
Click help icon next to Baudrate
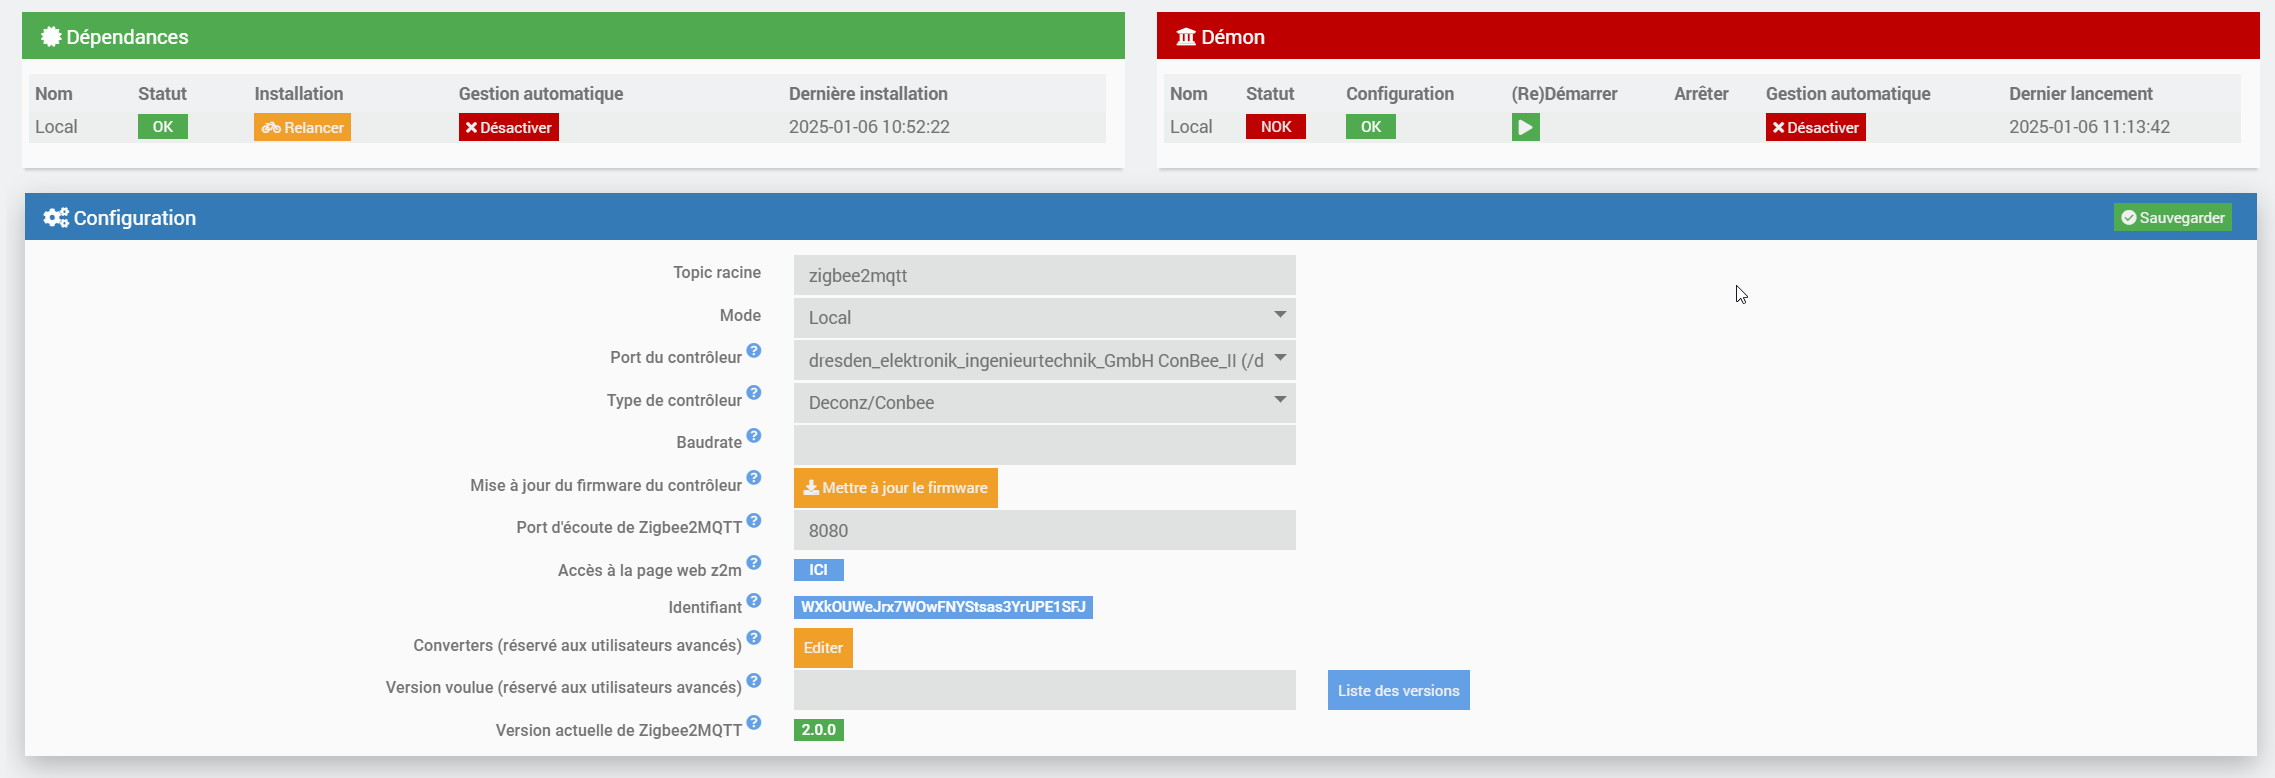(x=754, y=436)
